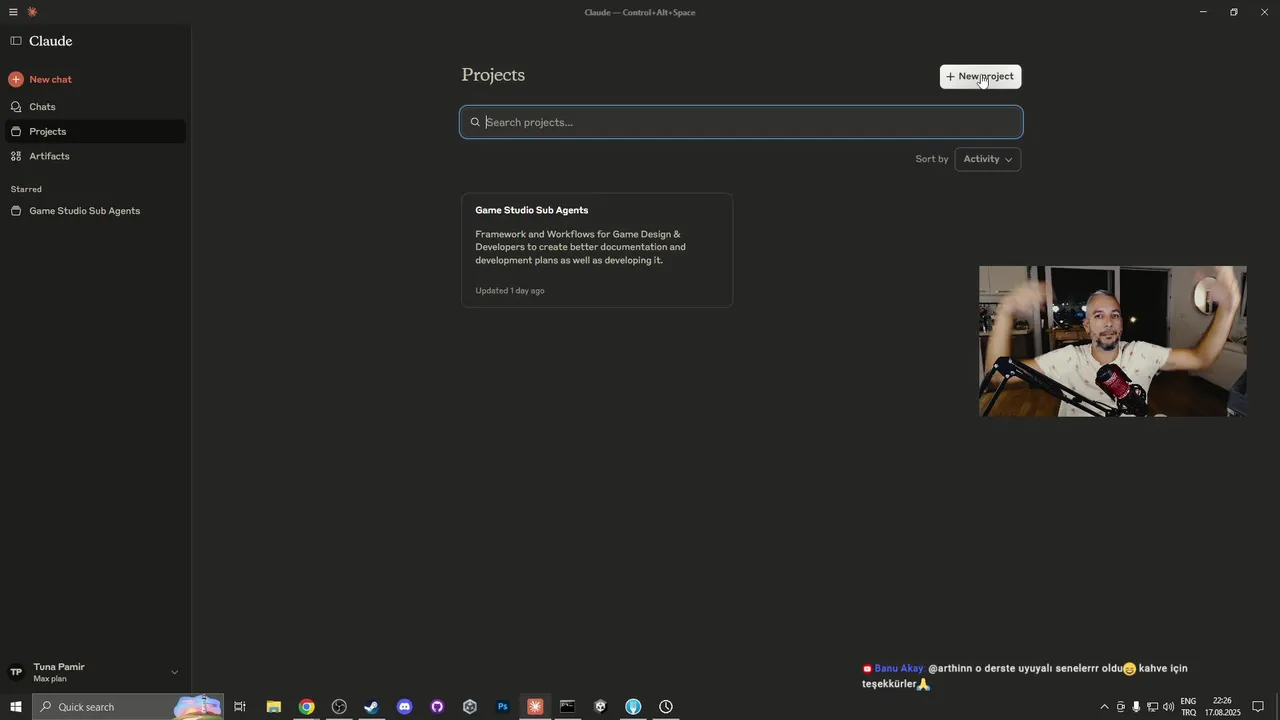Click the Starred section heading
Screen dimensions: 1280x720
(x=26, y=189)
